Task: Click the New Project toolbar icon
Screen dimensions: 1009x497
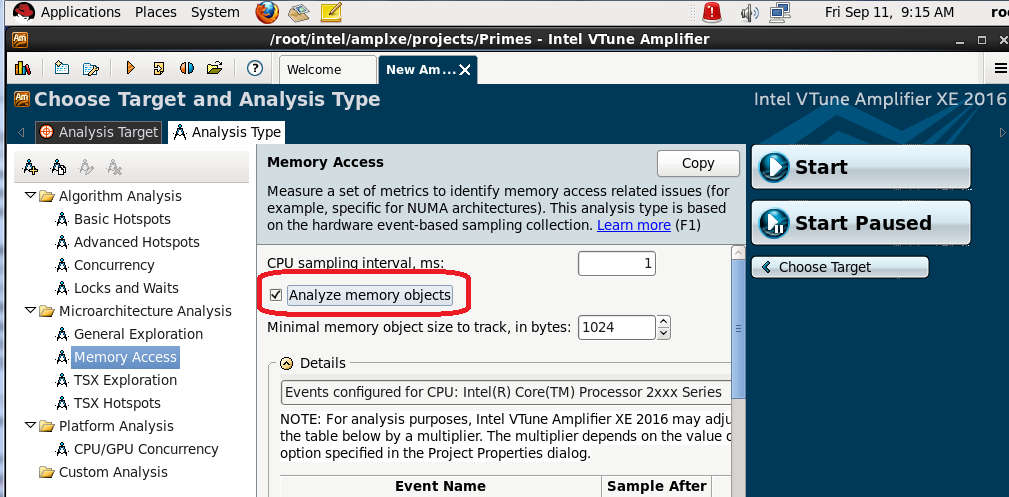Action: pos(62,69)
